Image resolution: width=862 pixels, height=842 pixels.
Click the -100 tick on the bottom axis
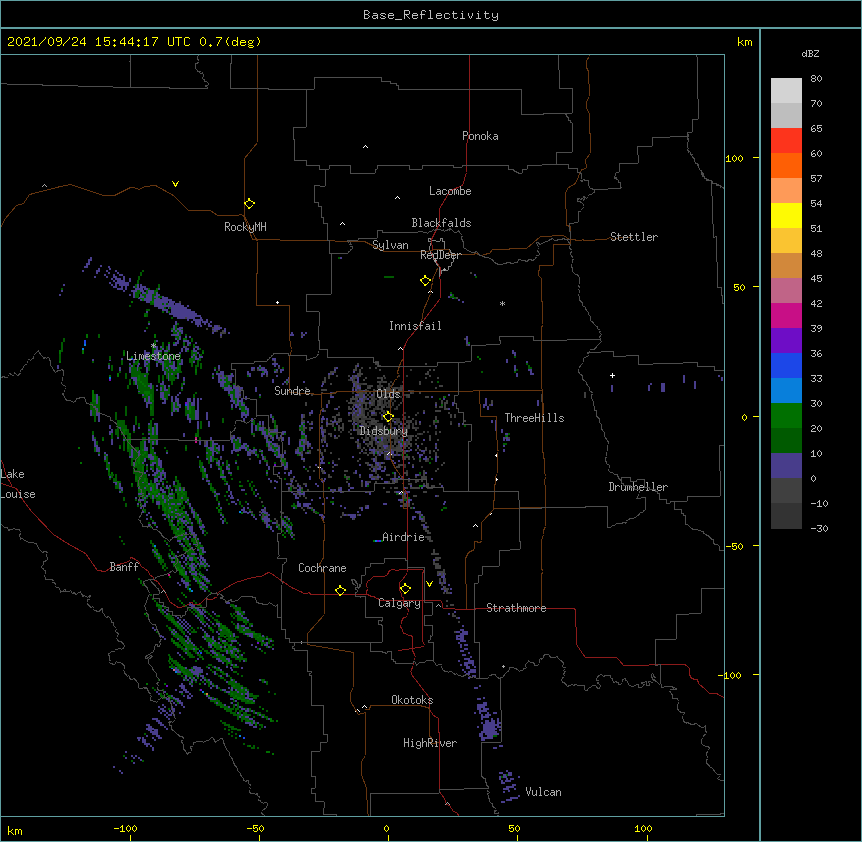[x=125, y=828]
